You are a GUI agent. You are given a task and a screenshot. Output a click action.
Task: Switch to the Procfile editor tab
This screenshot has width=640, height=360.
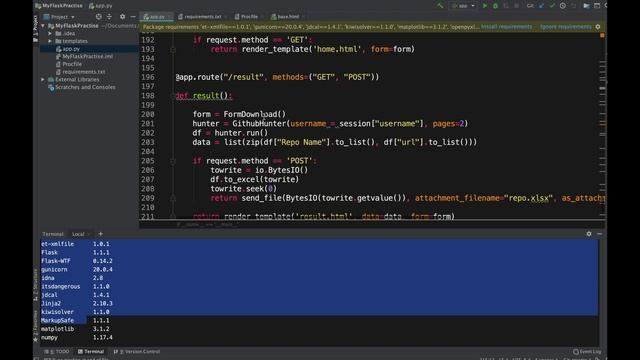248,17
